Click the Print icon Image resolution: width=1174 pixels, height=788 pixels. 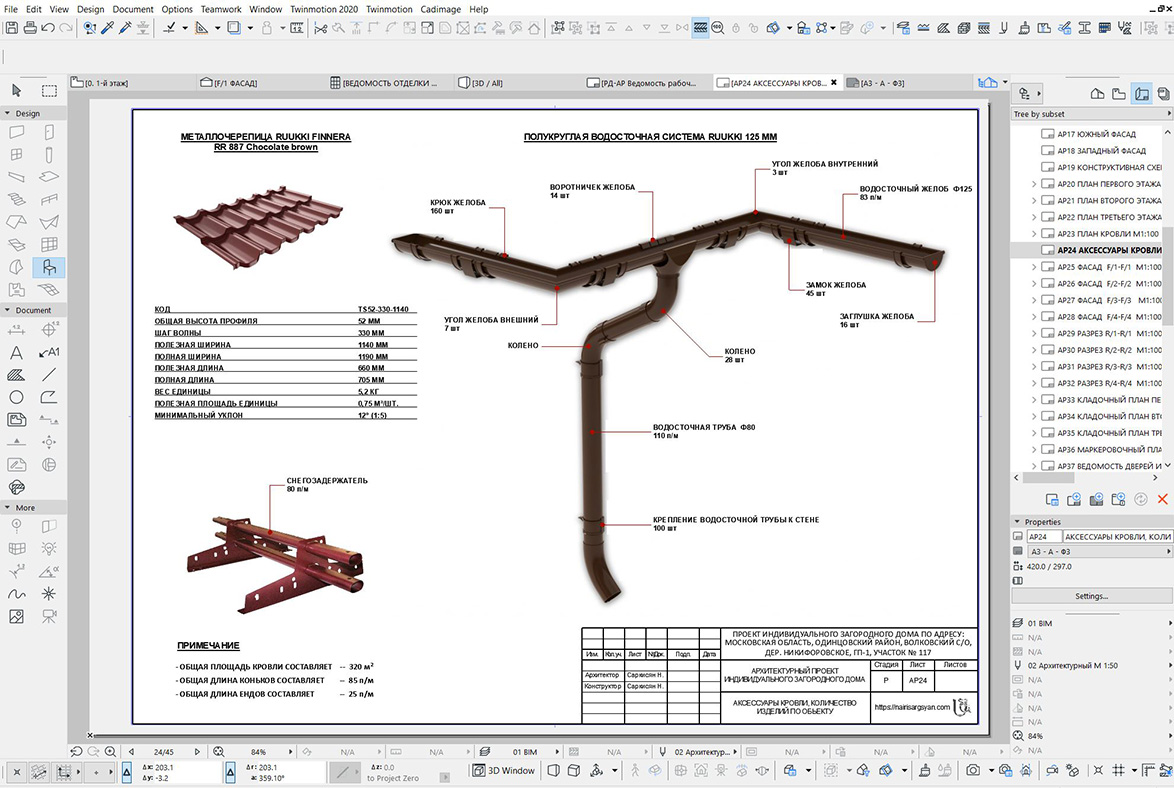click(x=30, y=28)
